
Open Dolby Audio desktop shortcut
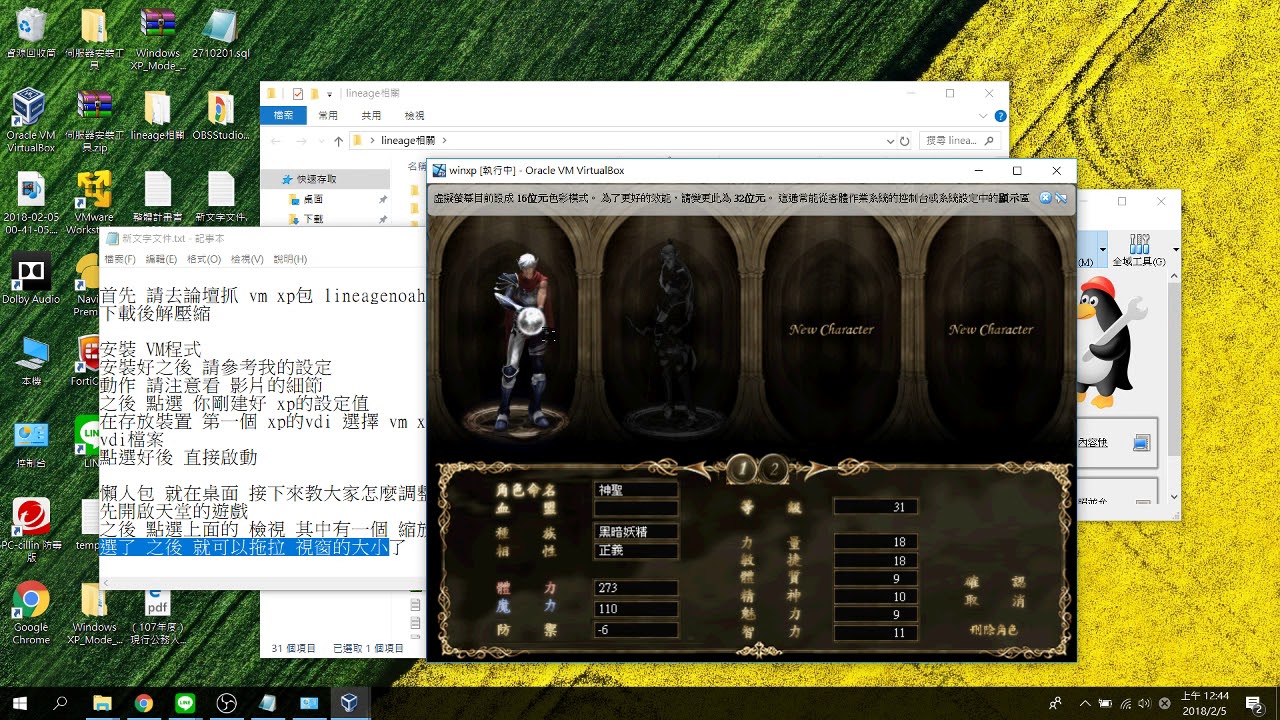31,280
